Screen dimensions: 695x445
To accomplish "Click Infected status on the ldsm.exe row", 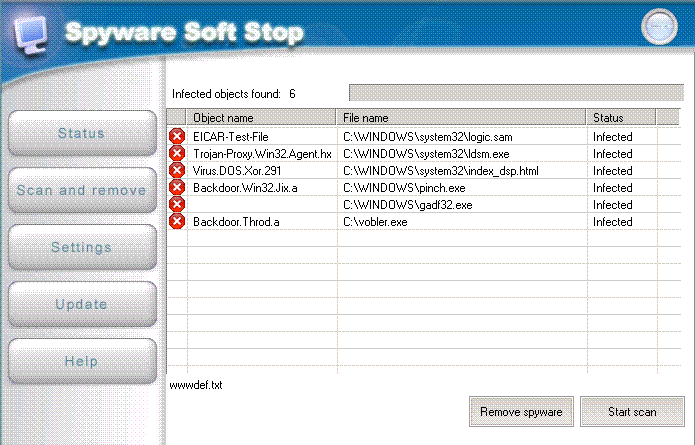I will pos(613,154).
